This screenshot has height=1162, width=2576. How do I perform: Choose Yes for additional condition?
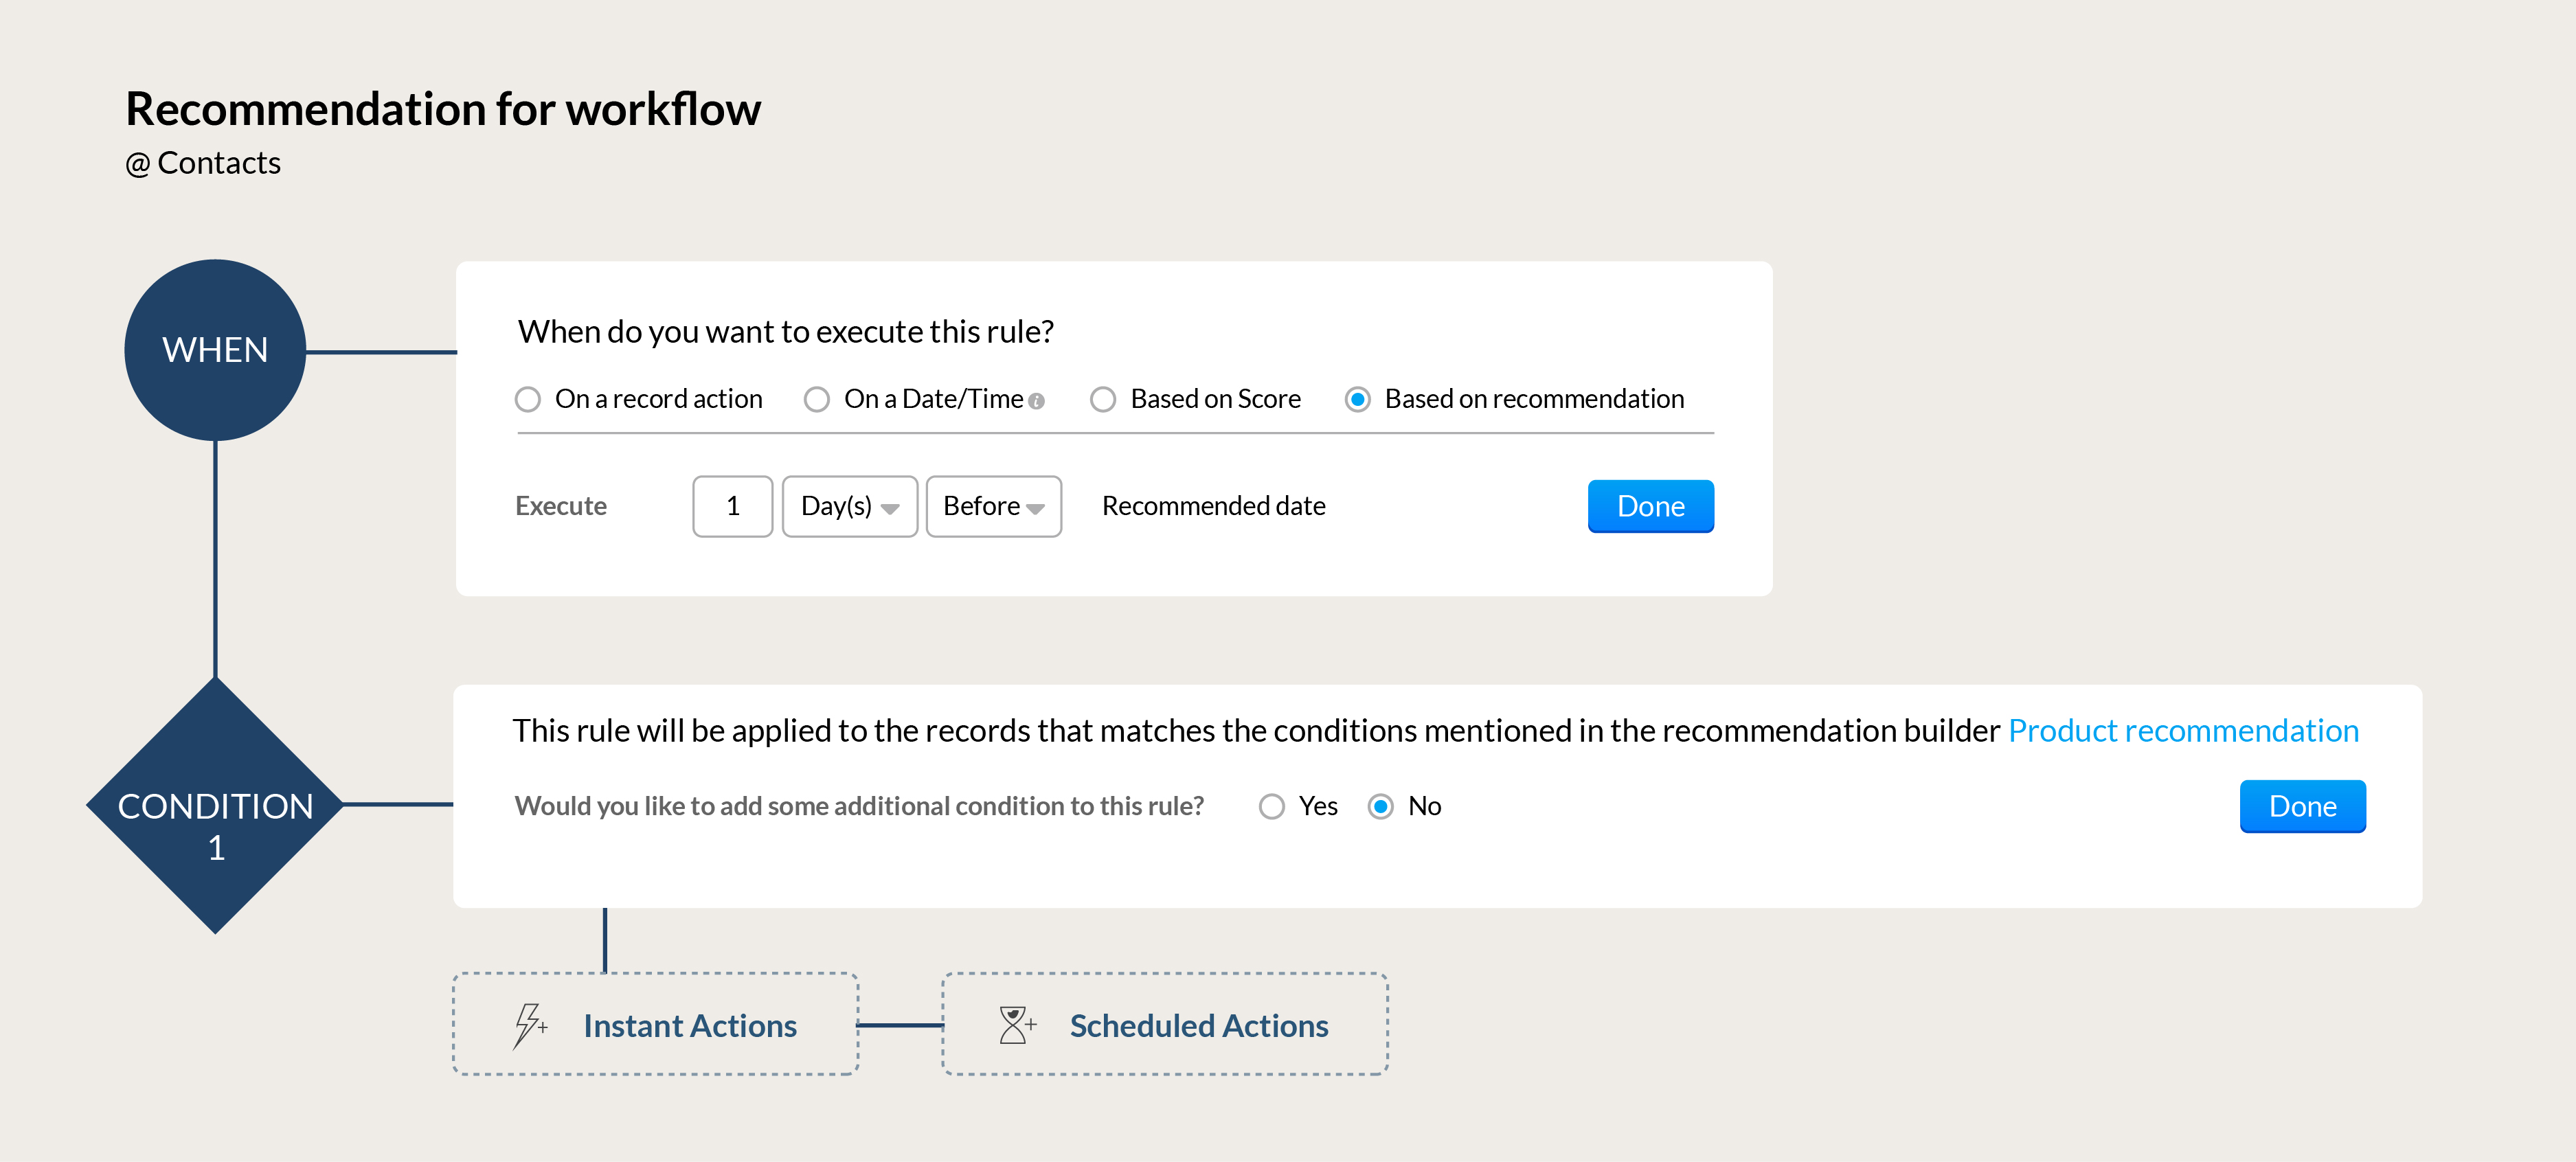(1271, 807)
